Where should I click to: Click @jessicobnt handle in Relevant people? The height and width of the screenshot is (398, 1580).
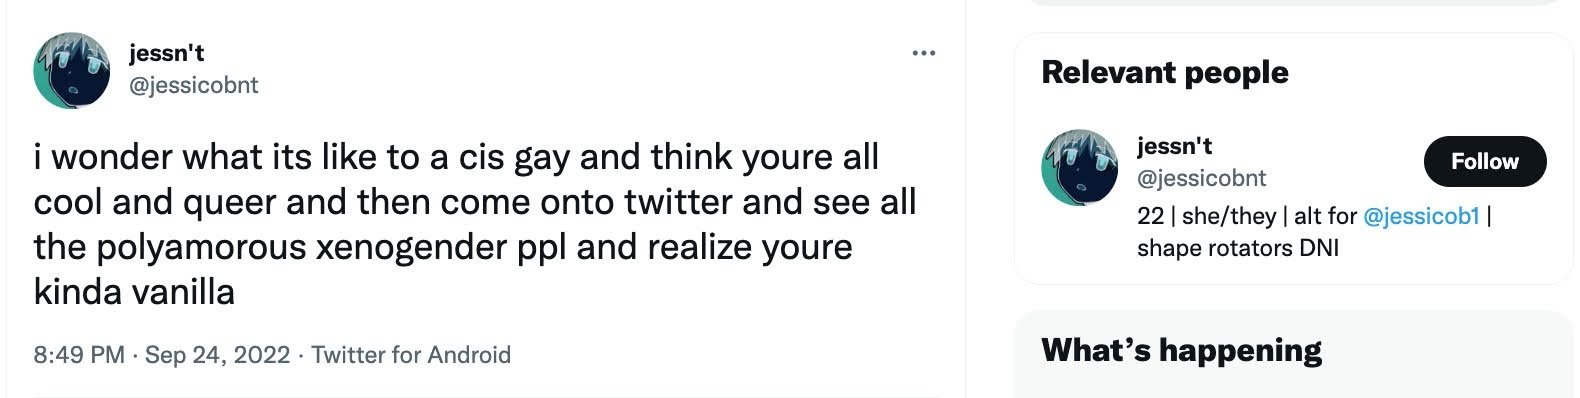(x=1202, y=178)
